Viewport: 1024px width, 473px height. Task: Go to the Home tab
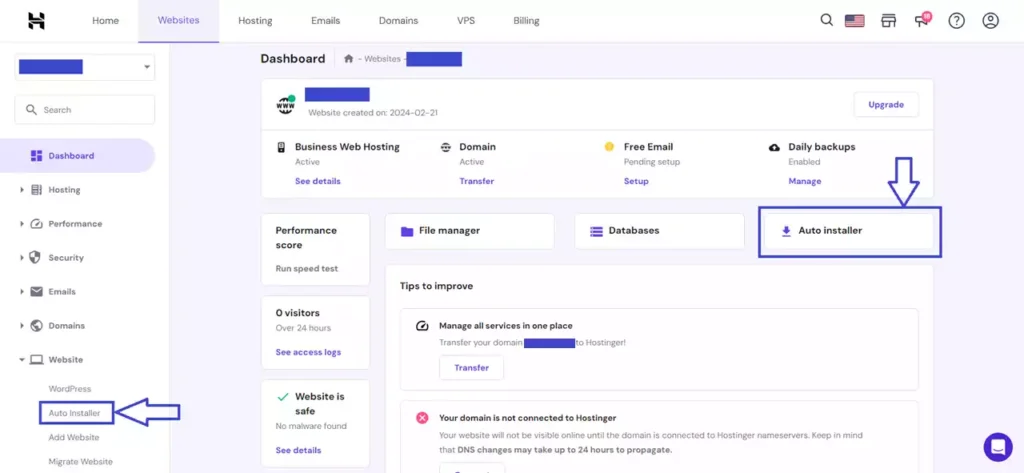105,21
